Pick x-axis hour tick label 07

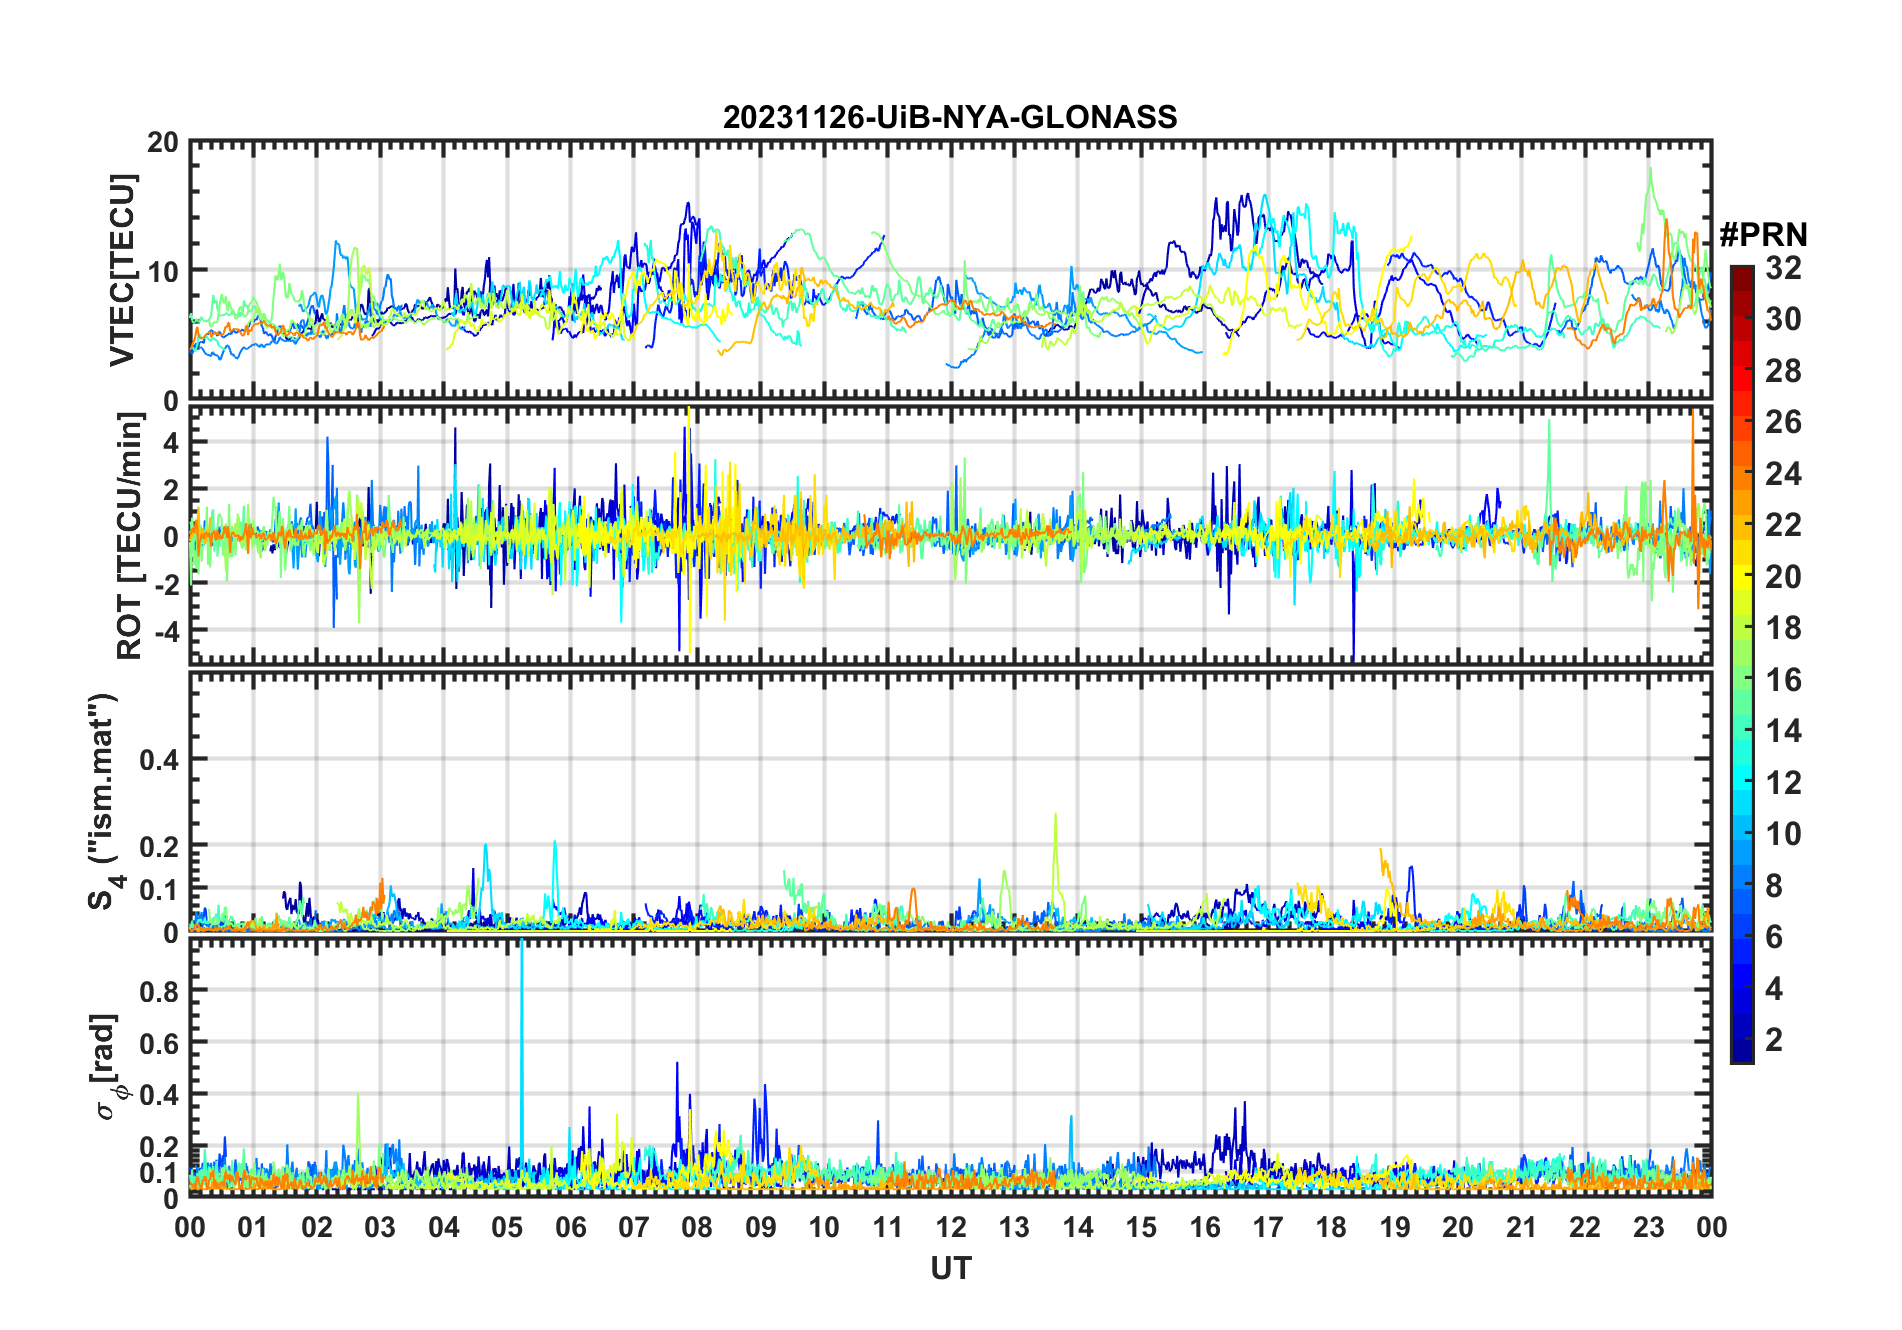(634, 1227)
